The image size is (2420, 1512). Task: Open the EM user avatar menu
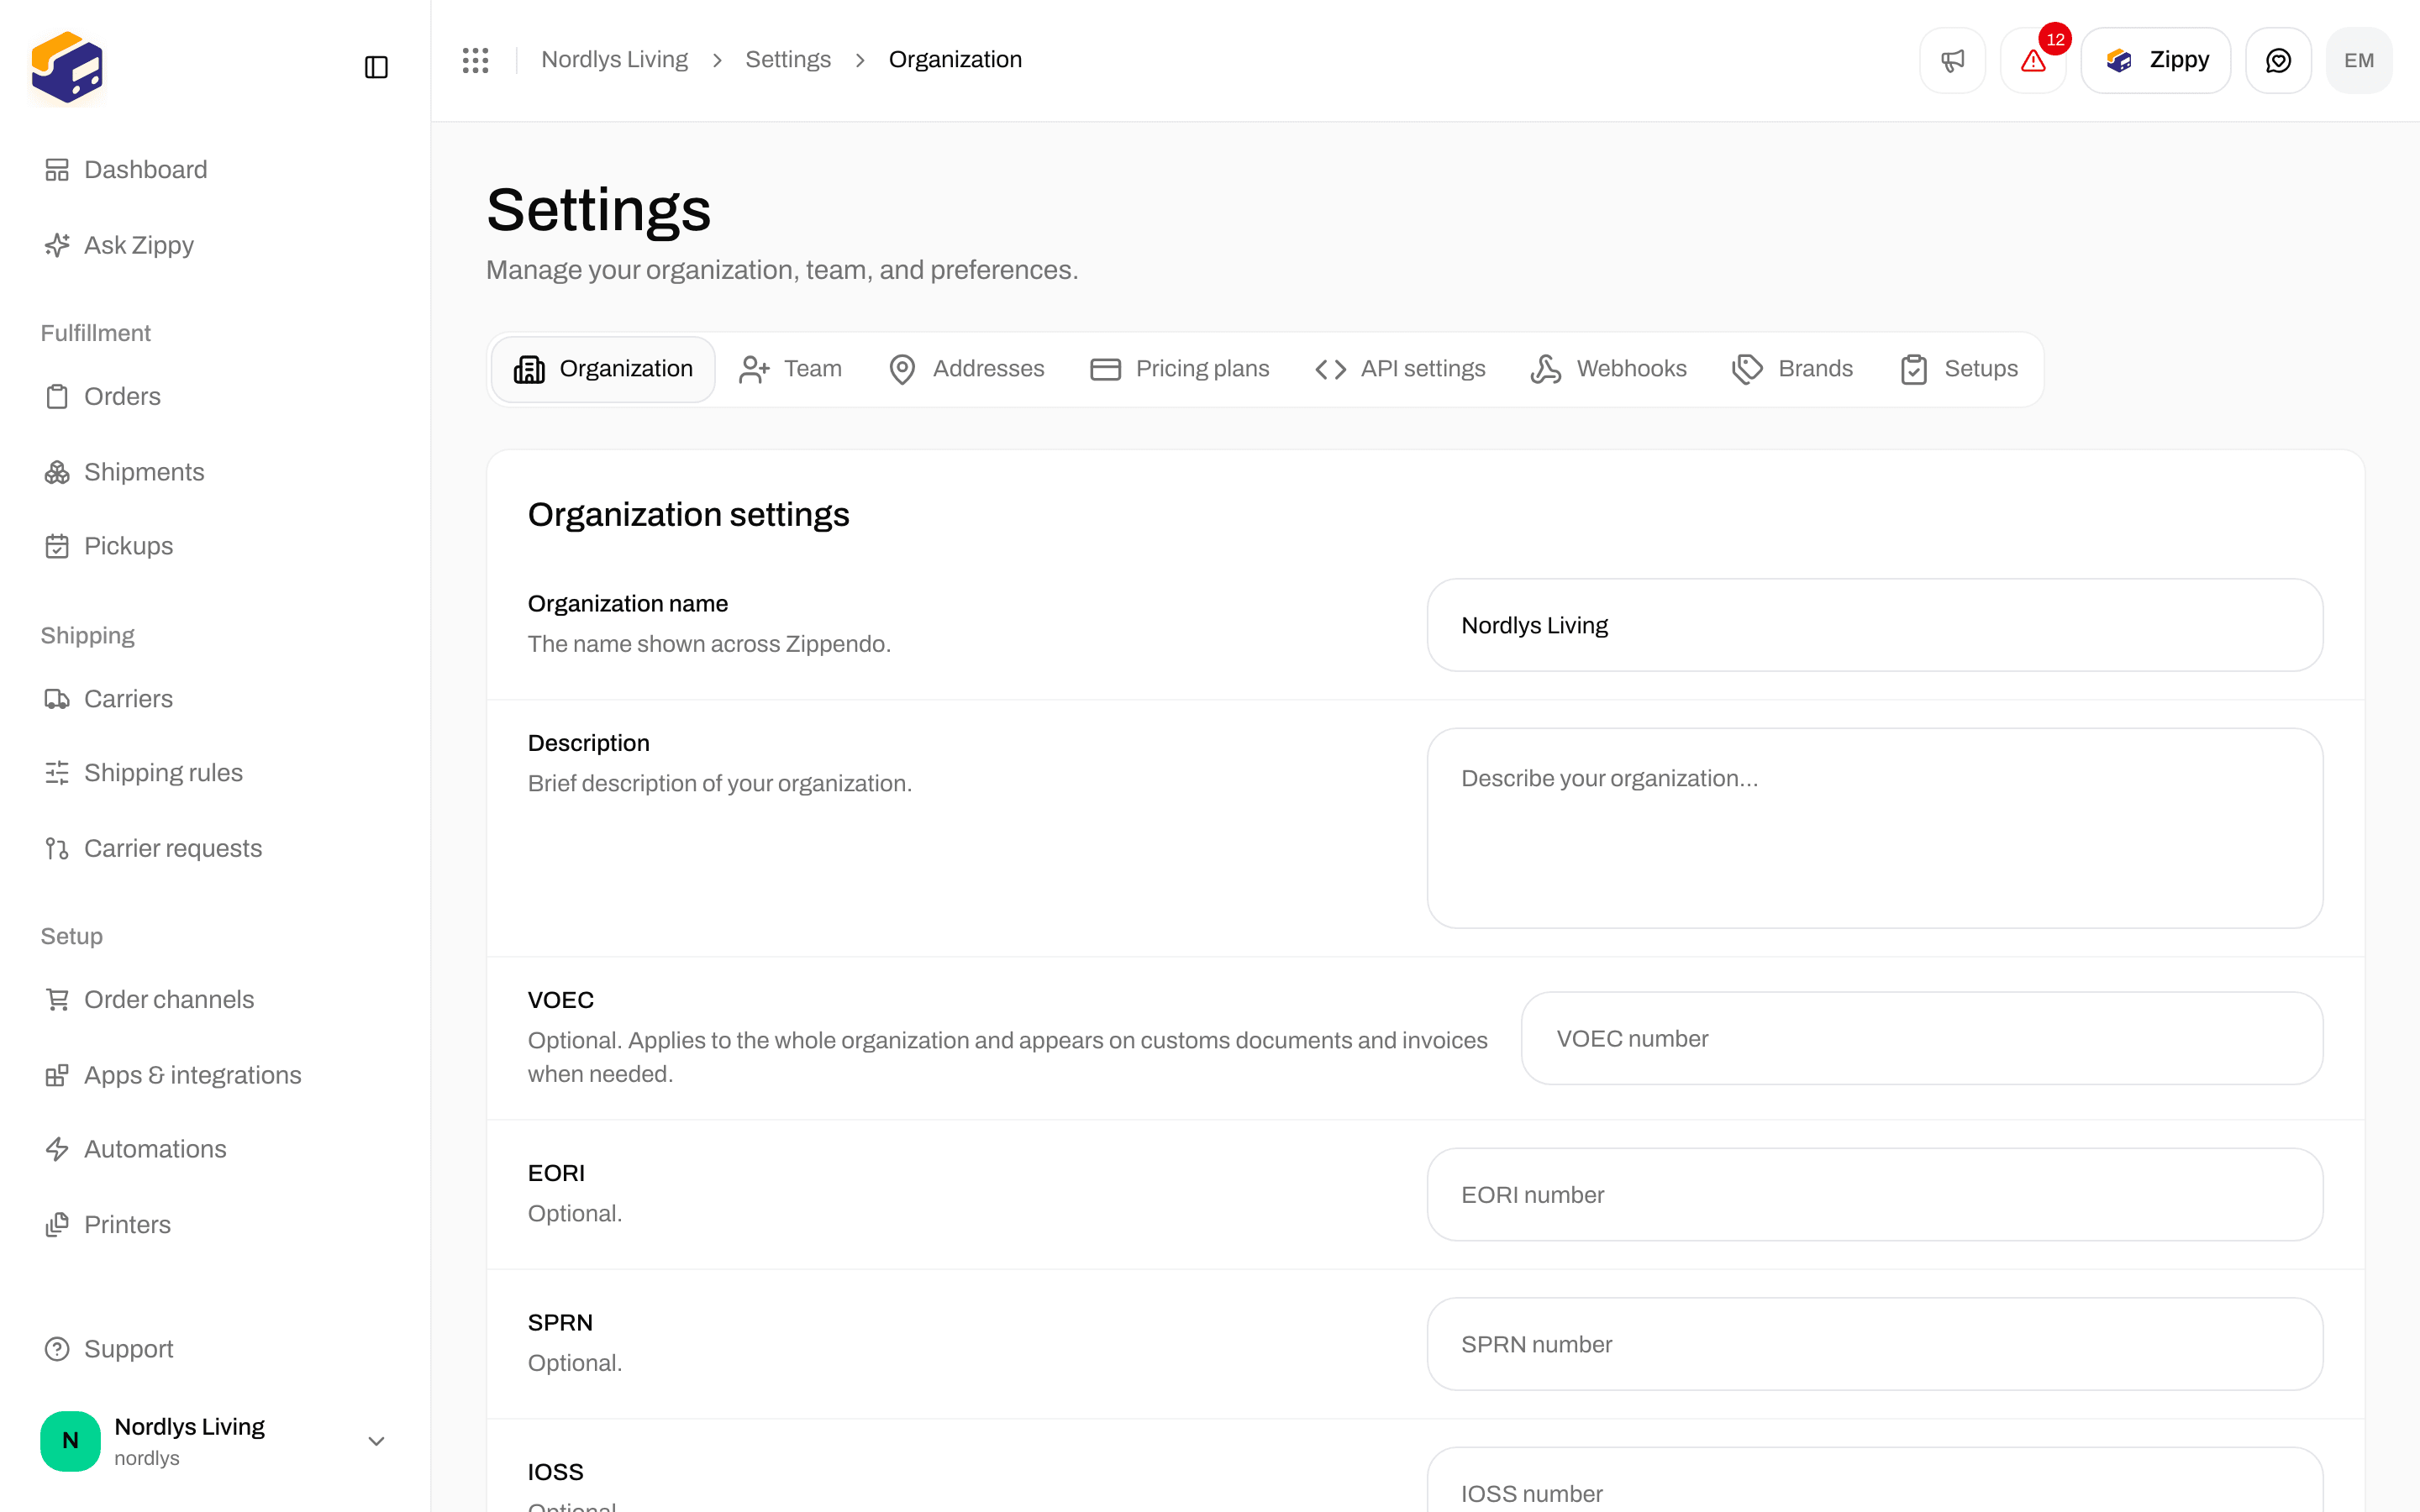click(2359, 60)
